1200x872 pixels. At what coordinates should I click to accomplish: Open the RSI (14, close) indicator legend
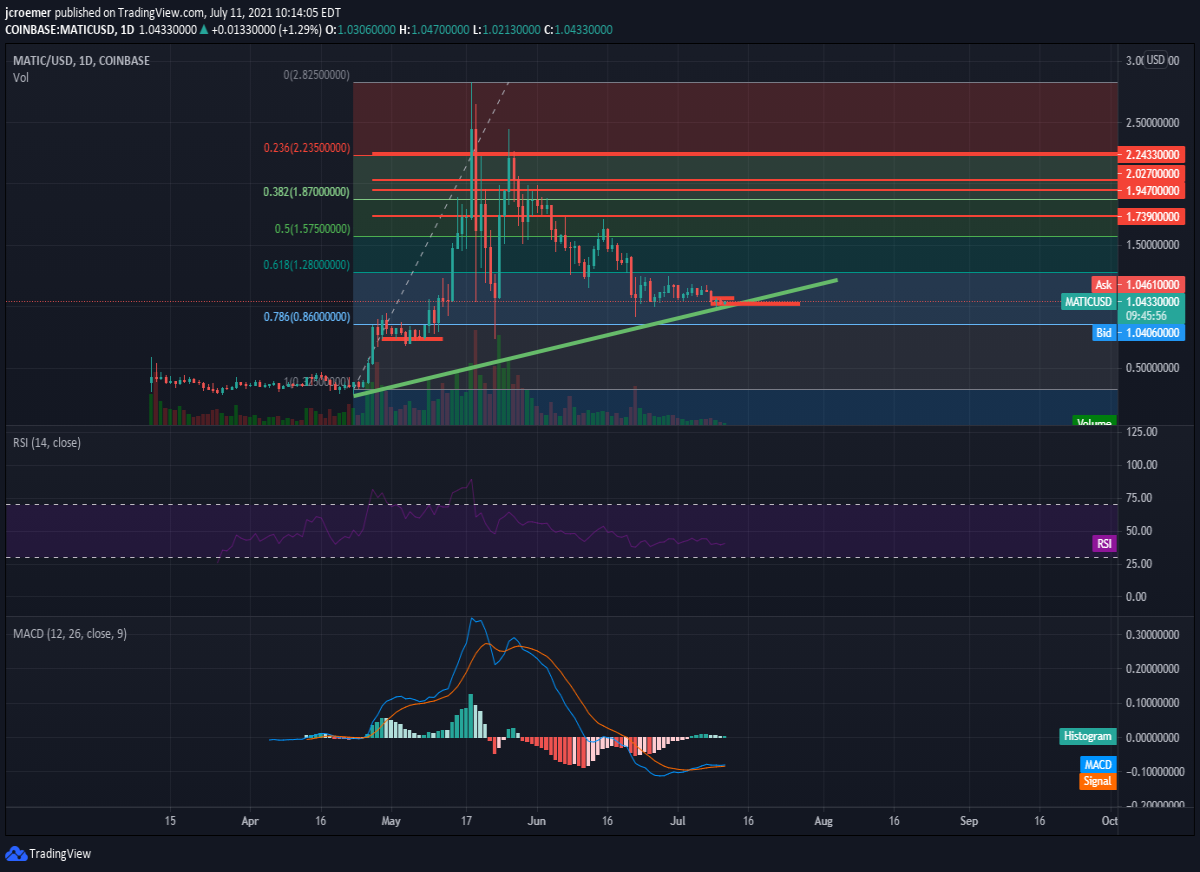47,442
